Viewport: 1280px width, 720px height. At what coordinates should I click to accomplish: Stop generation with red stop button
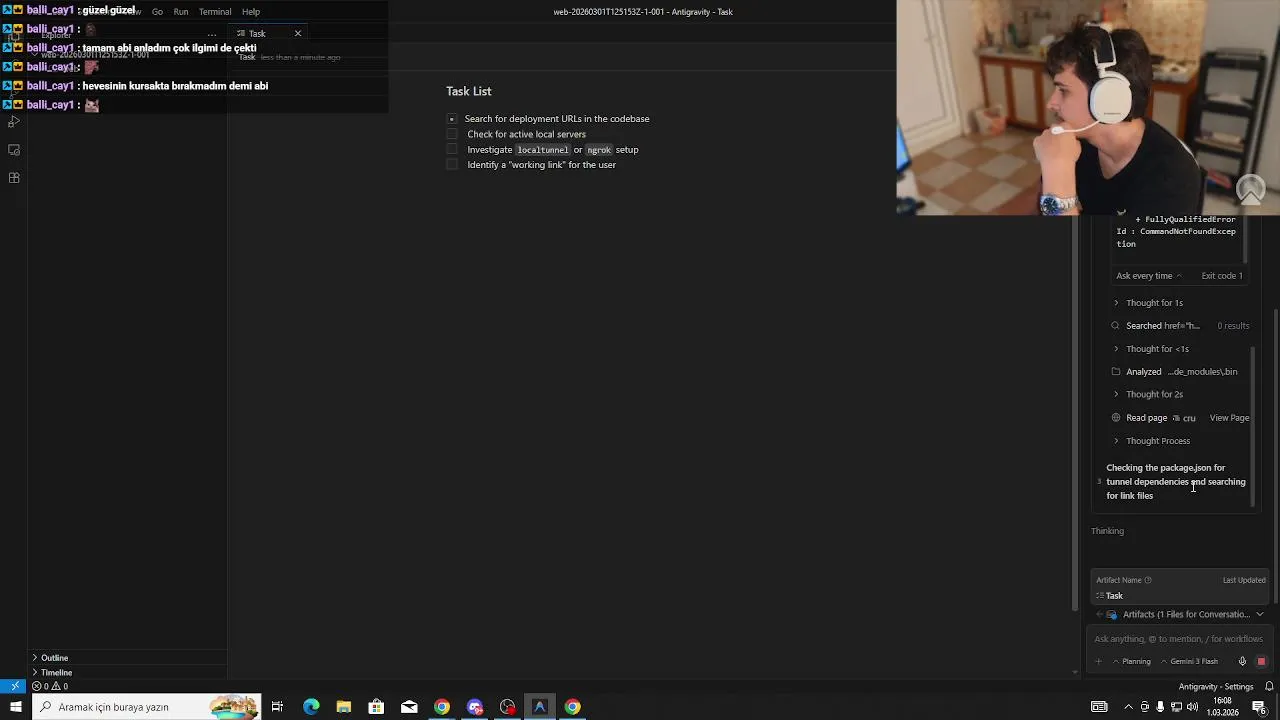click(x=1261, y=662)
